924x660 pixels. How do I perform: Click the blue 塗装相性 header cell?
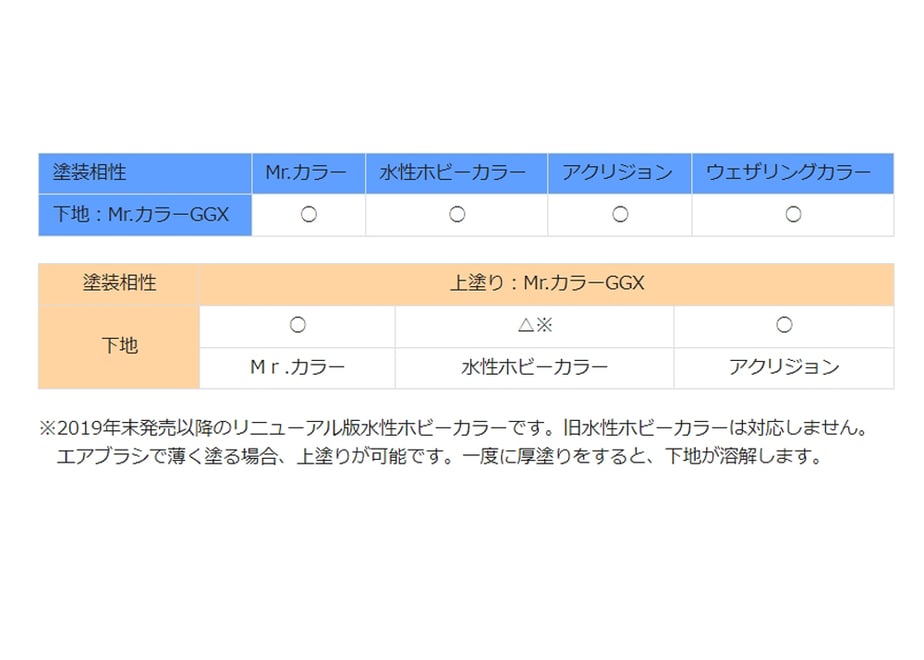coord(145,173)
